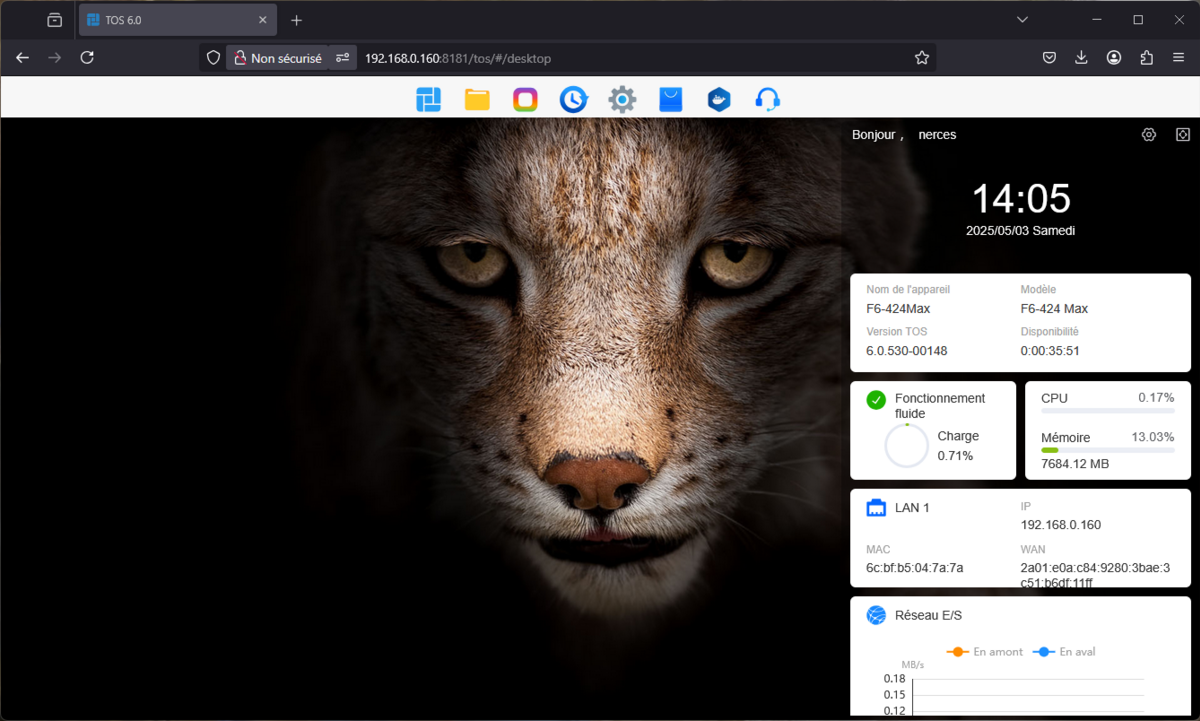Click the Fonctionnement fluide status text

pyautogui.click(x=940, y=405)
